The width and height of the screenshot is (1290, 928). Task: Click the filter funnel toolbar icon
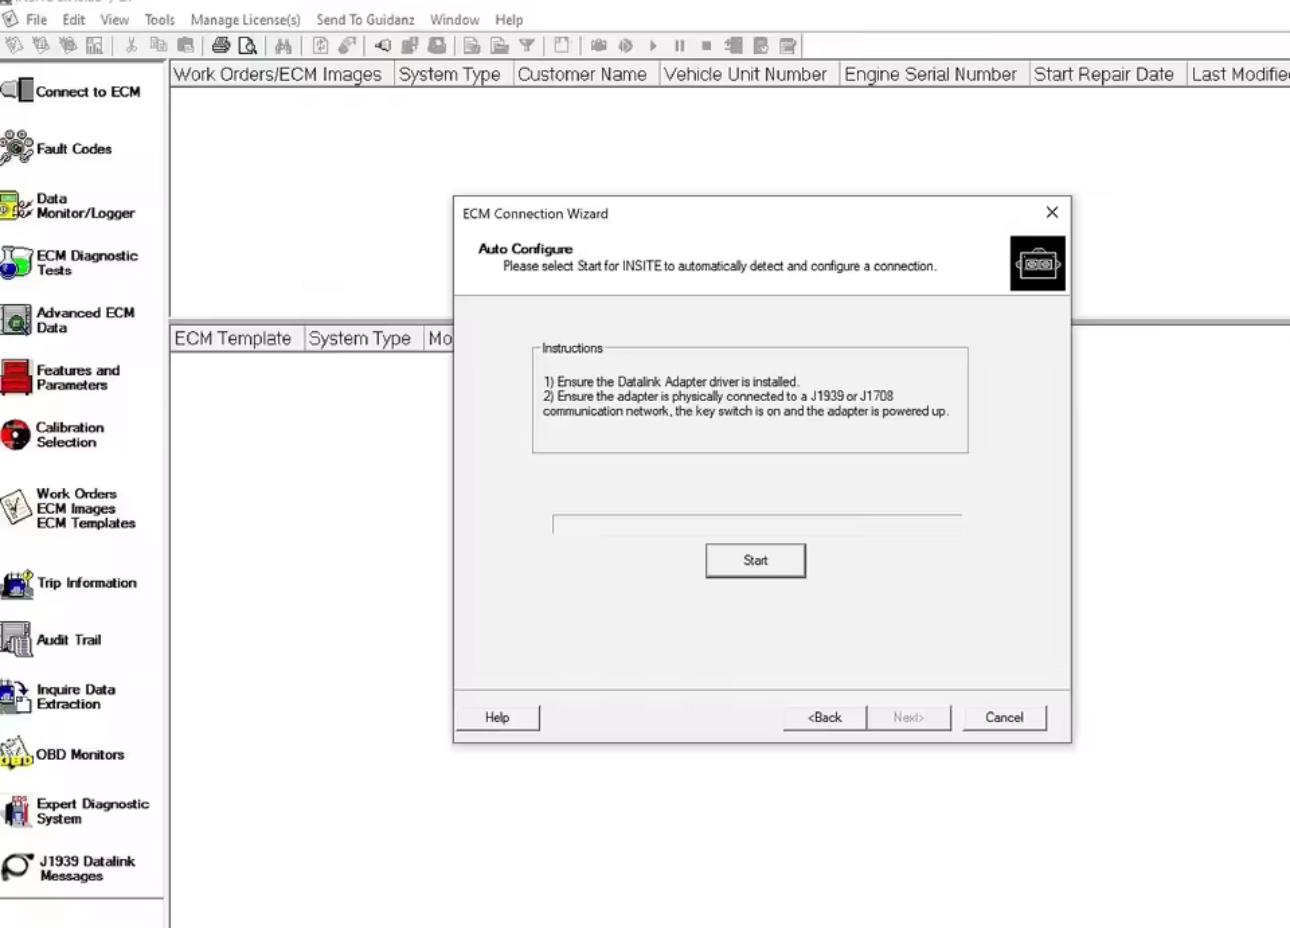527,45
